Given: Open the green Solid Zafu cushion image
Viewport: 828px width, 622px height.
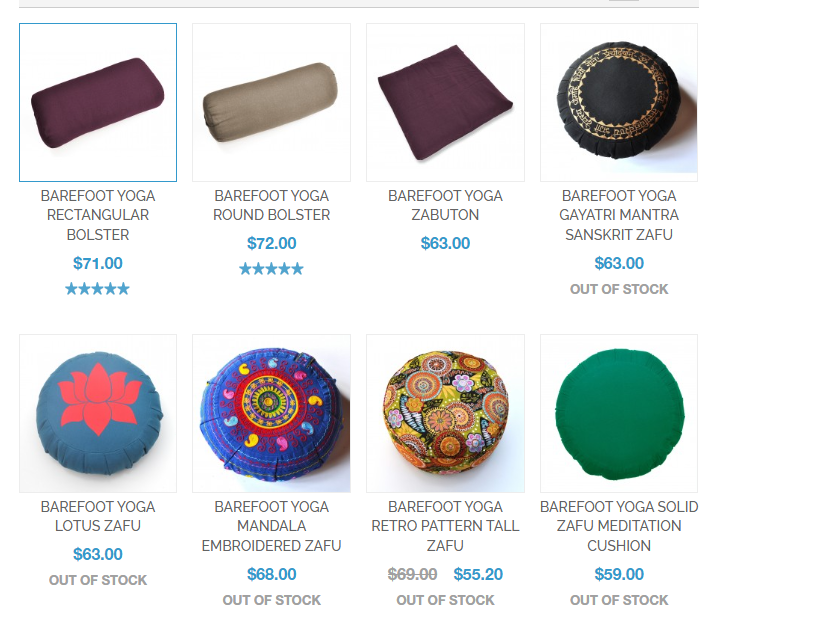Looking at the screenshot, I should pos(619,413).
